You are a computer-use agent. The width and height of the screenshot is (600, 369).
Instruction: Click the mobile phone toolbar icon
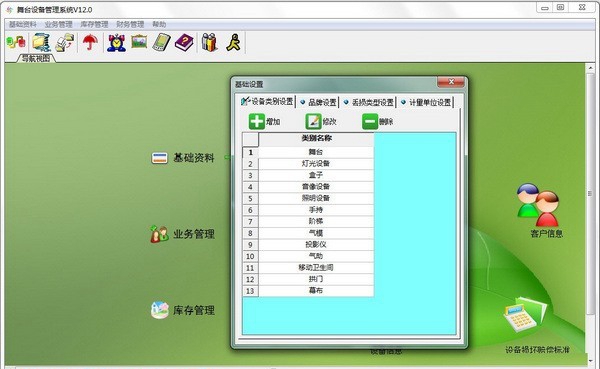coord(161,42)
